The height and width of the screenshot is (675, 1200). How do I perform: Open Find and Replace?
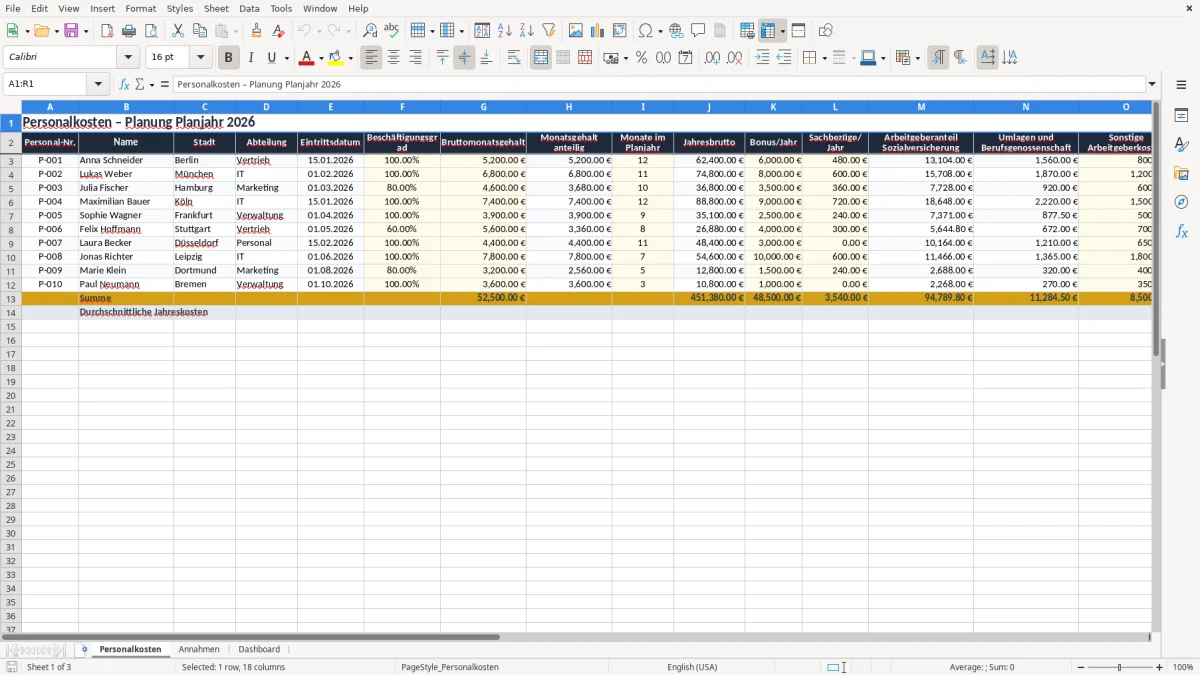[370, 31]
